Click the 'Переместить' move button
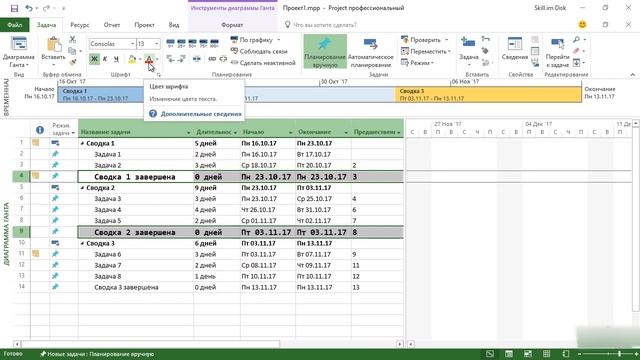This screenshot has width=640, height=360. coord(426,51)
